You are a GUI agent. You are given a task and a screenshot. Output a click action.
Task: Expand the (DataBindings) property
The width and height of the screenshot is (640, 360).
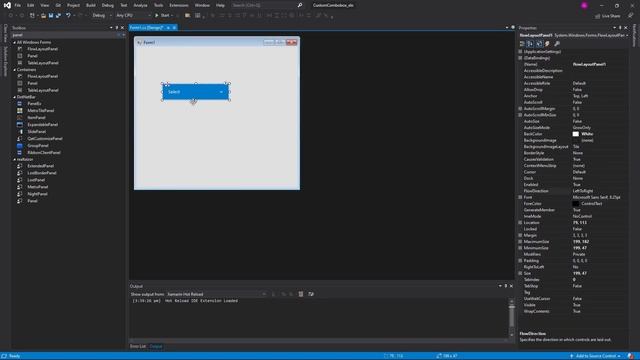520,58
